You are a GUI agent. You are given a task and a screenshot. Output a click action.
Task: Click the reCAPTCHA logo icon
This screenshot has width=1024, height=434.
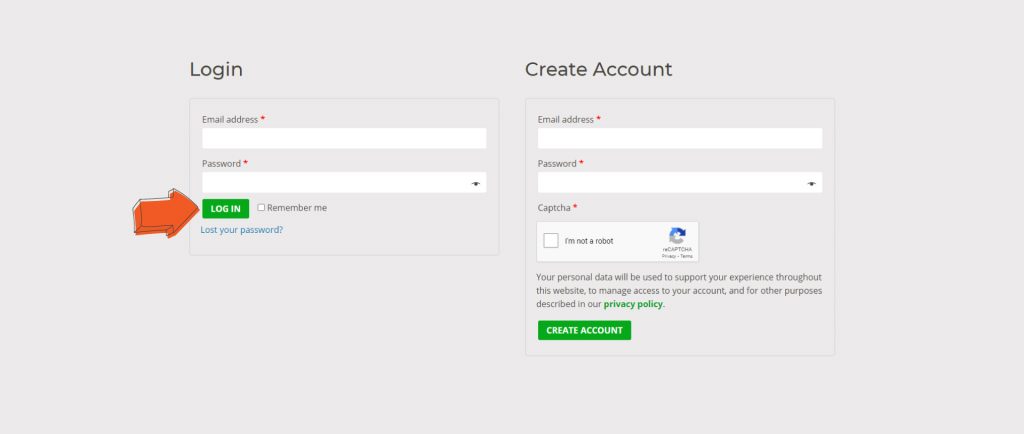[677, 236]
